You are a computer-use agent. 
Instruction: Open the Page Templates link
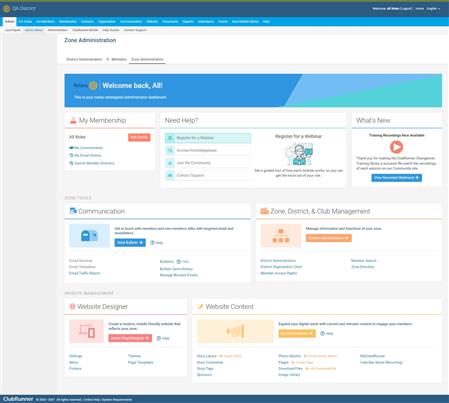tap(141, 362)
